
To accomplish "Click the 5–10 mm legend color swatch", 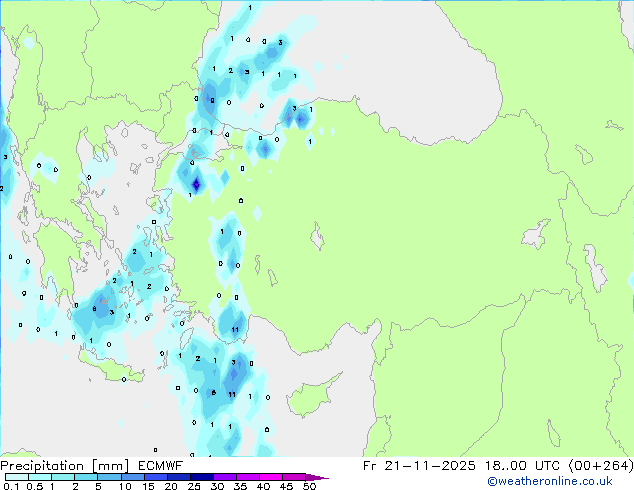I will 109,477.
